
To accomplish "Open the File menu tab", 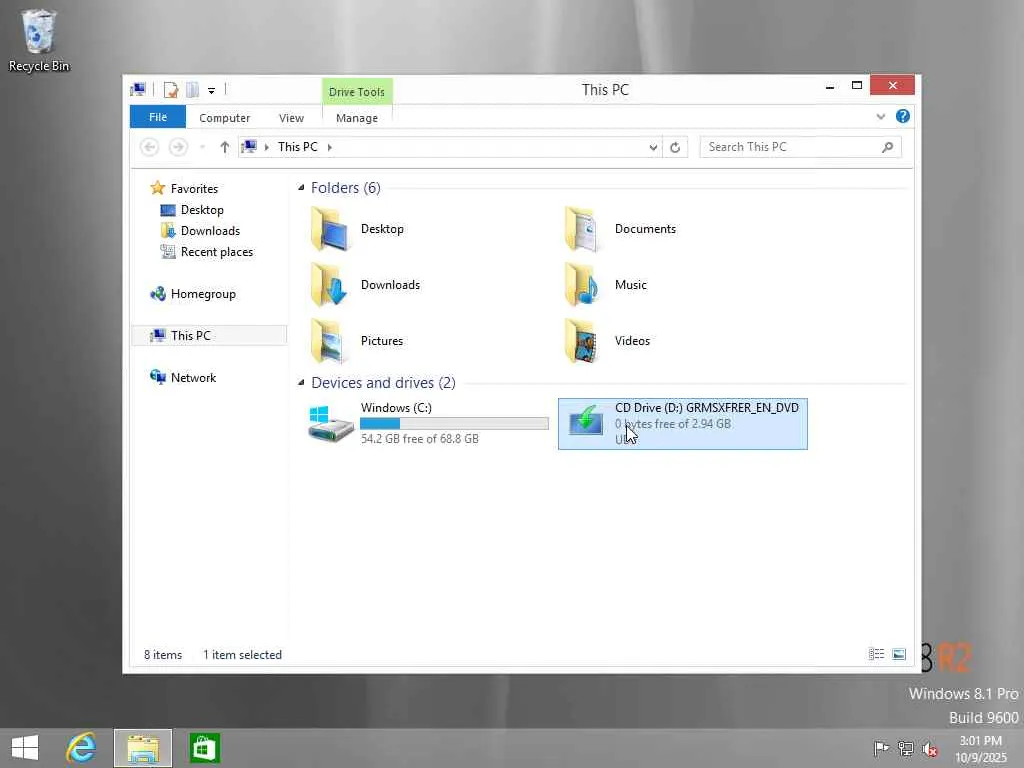I will point(158,117).
